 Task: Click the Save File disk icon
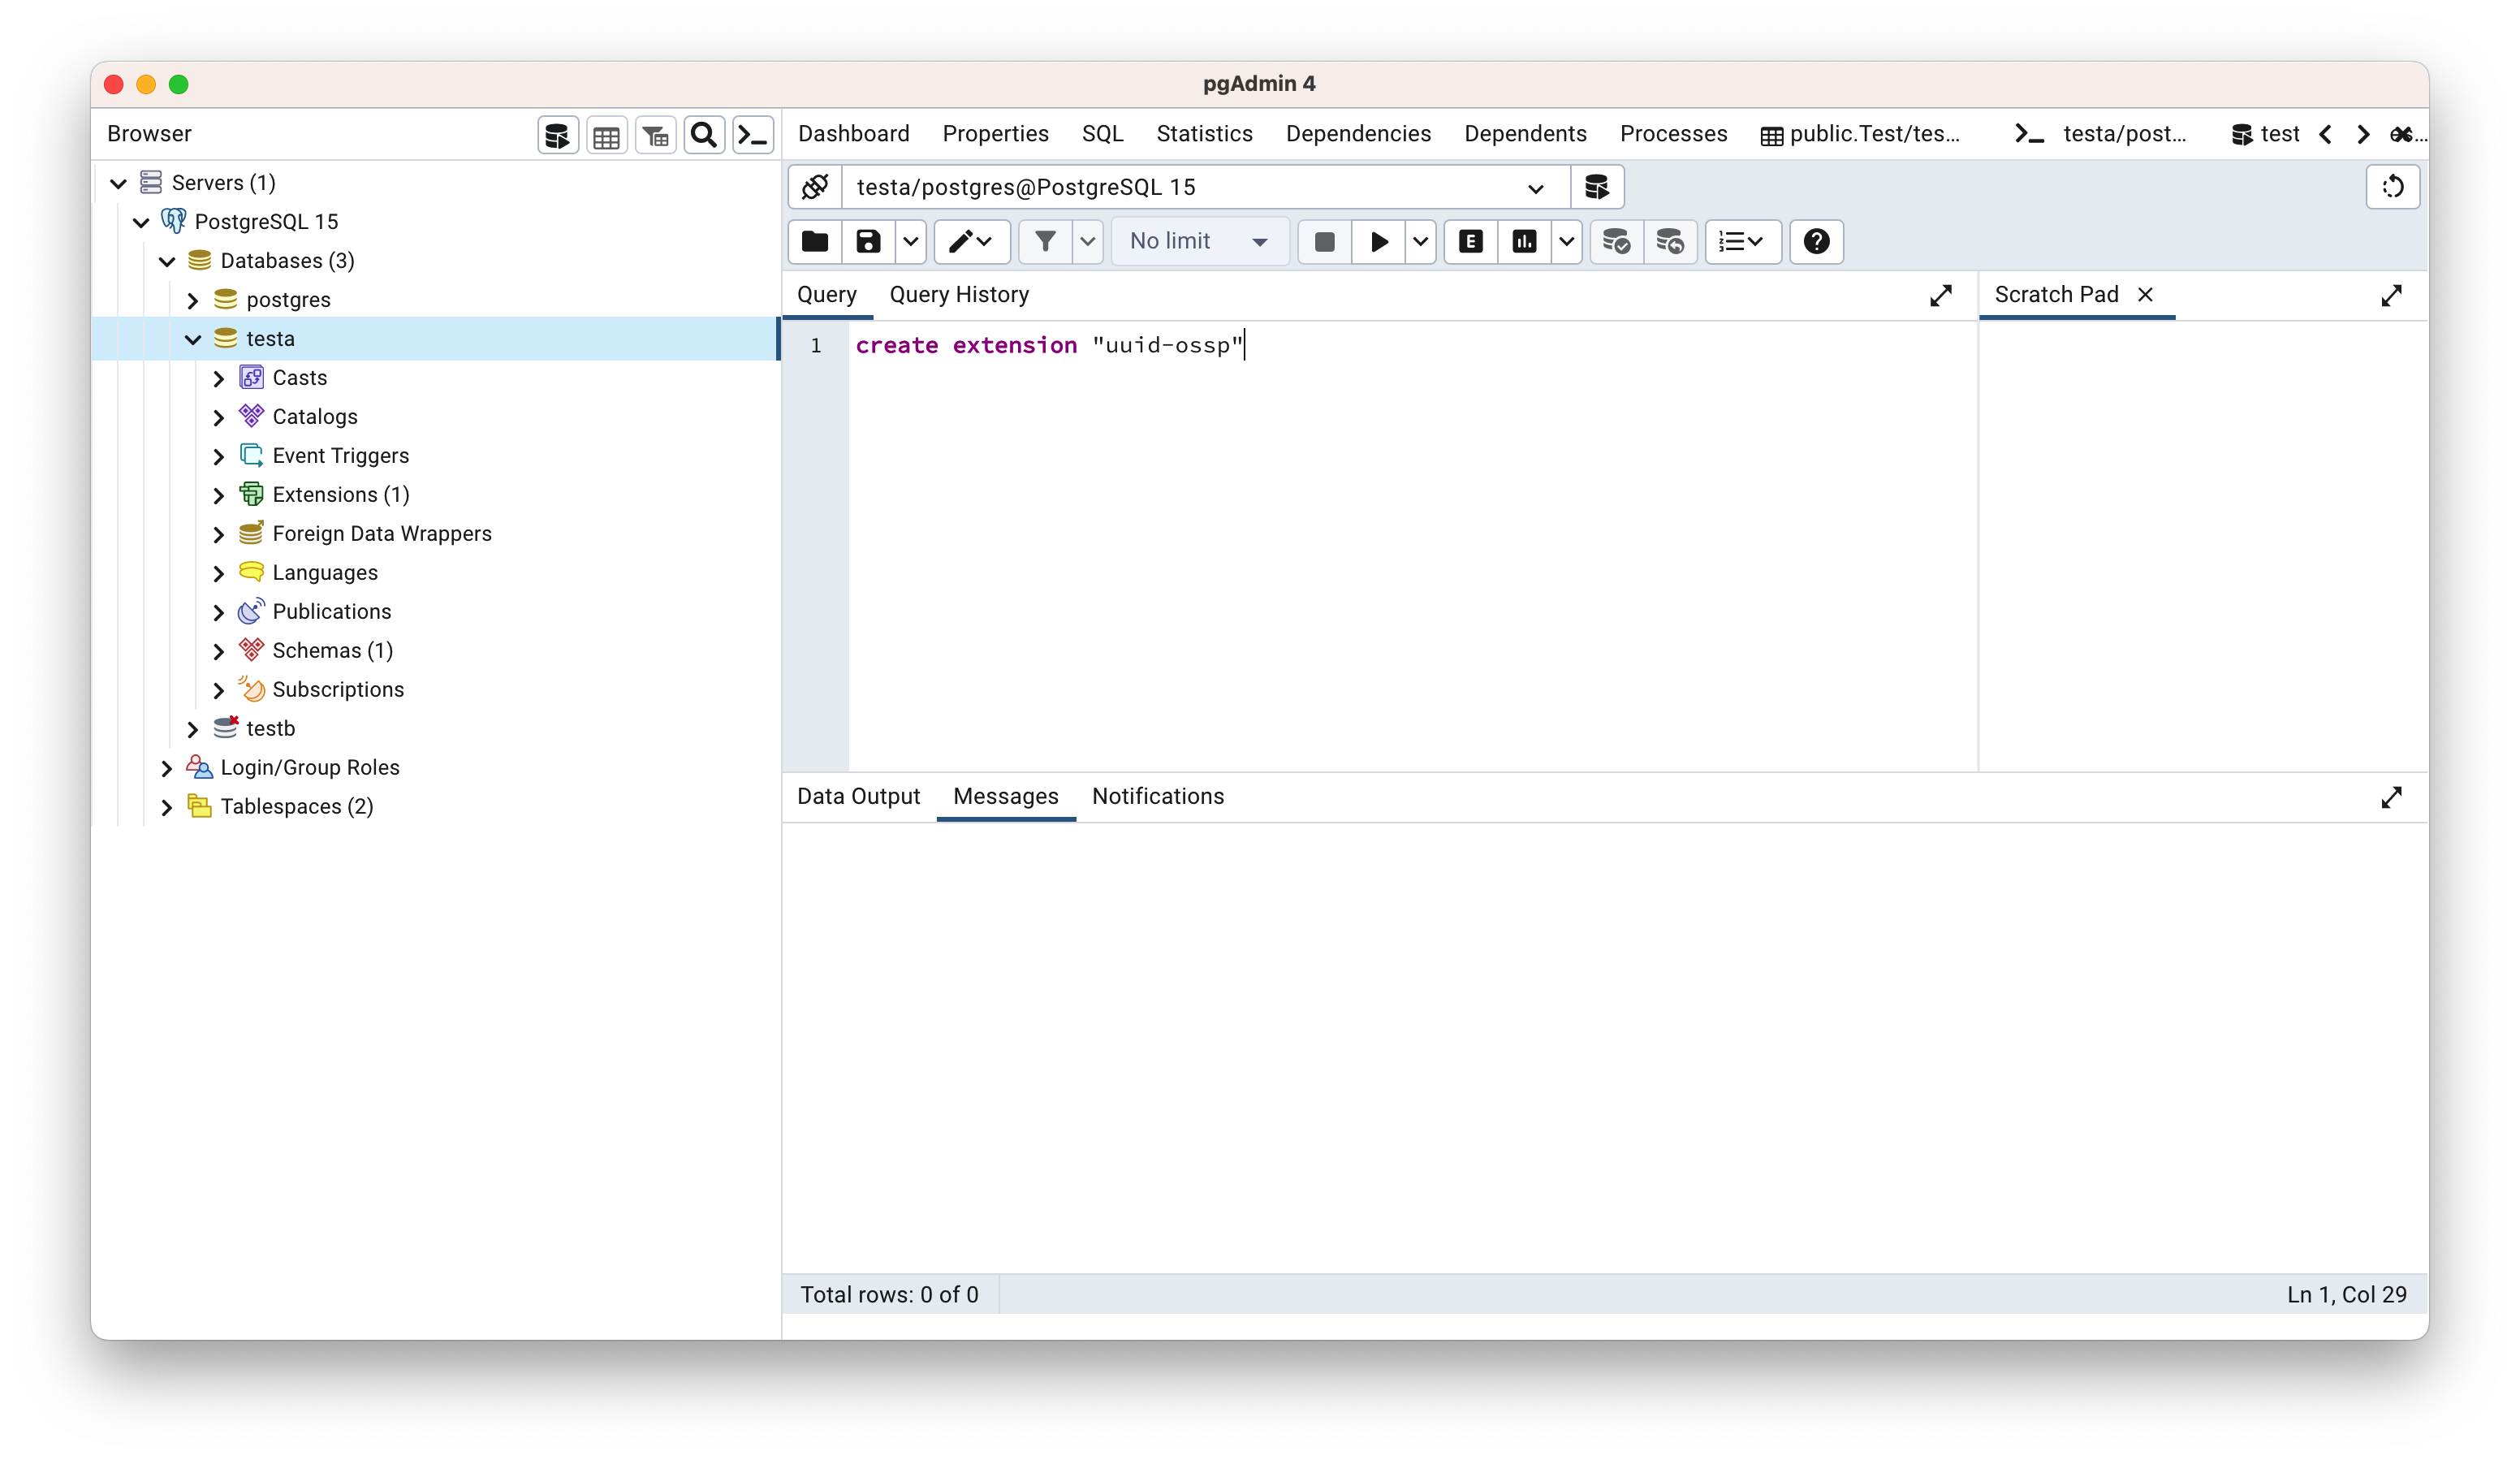click(x=868, y=242)
